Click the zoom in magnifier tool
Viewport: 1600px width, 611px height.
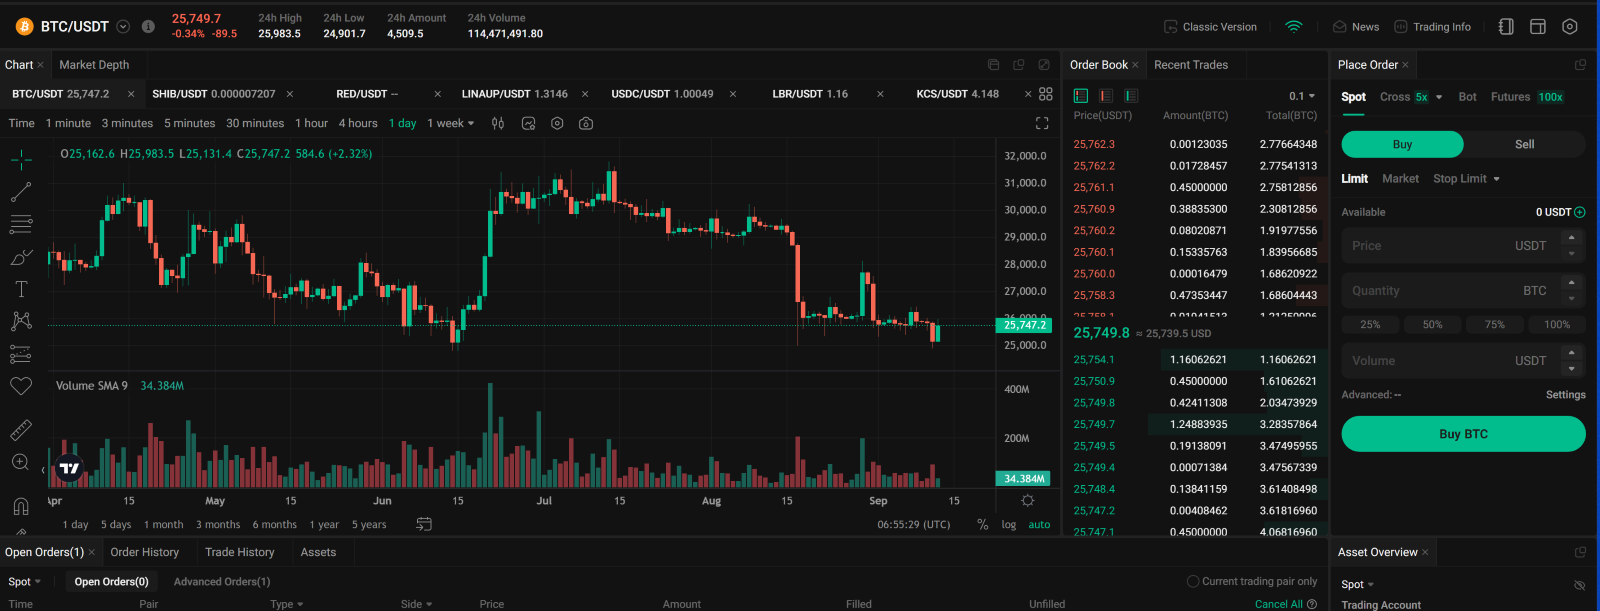pyautogui.click(x=21, y=462)
